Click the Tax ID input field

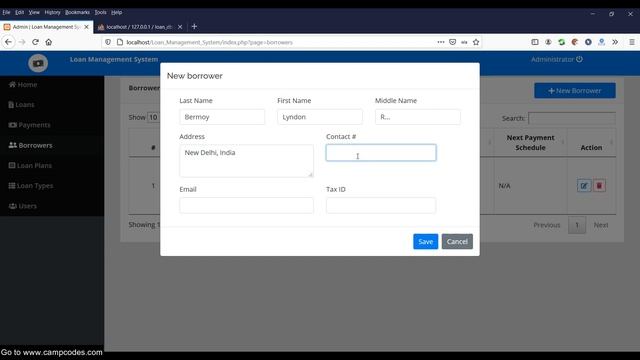[381, 205]
